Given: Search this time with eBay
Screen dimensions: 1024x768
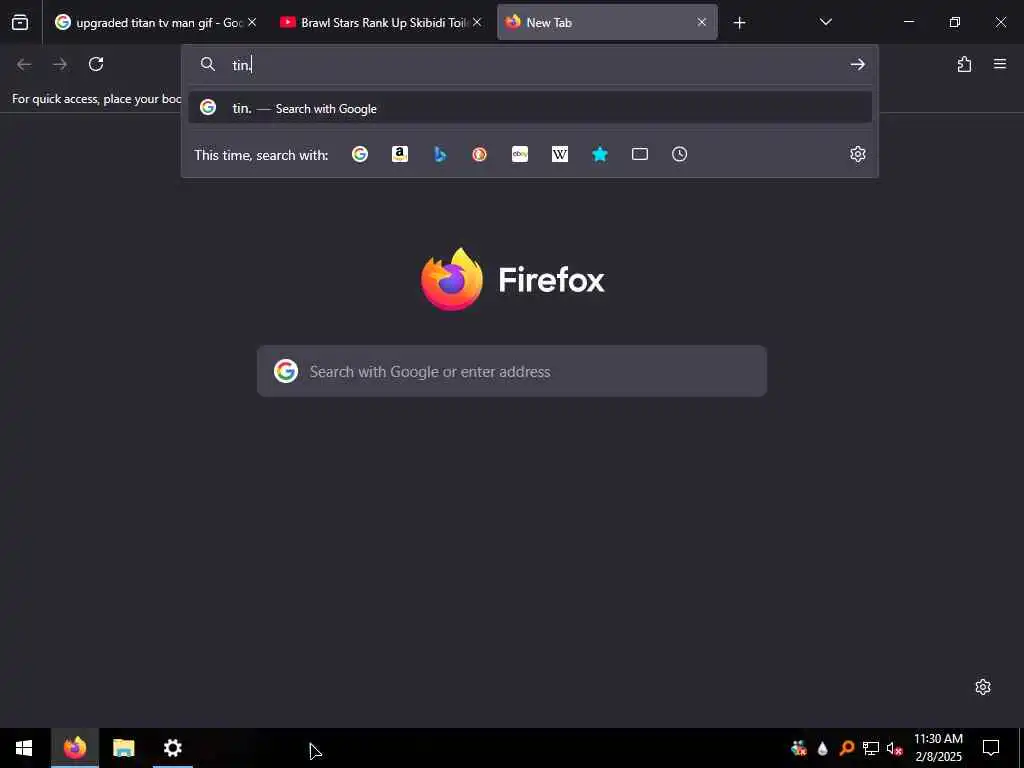Looking at the screenshot, I should click(x=520, y=154).
